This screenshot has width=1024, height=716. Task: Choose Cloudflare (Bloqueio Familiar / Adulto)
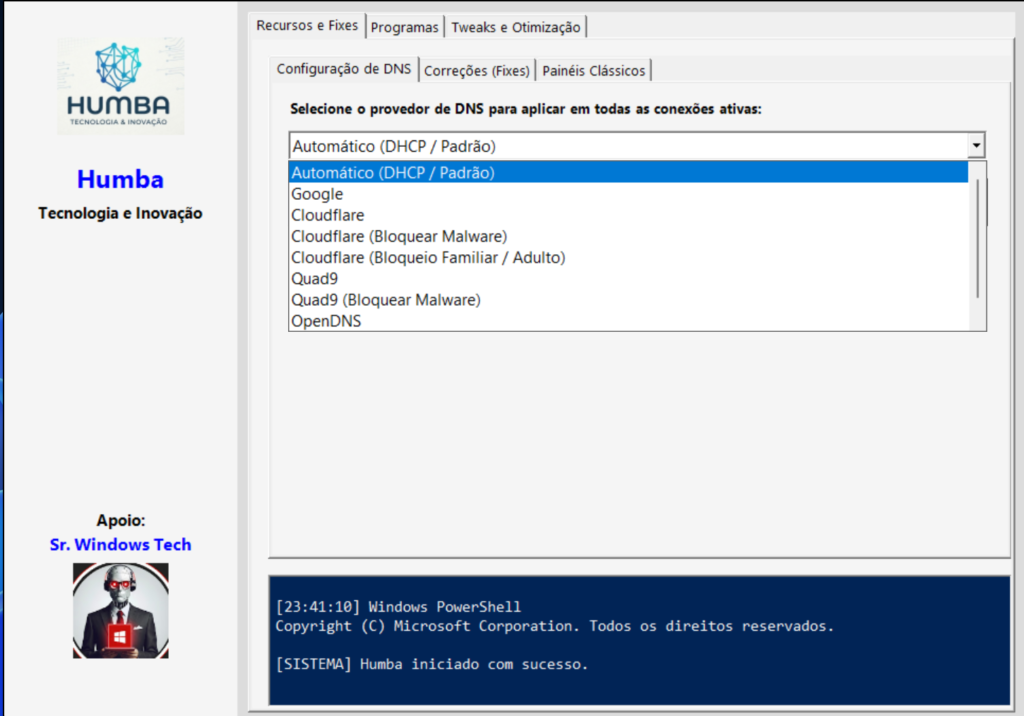[x=428, y=257]
